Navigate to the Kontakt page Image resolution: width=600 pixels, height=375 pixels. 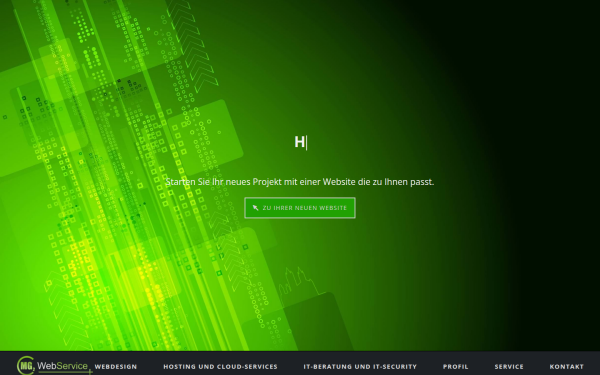(x=567, y=367)
